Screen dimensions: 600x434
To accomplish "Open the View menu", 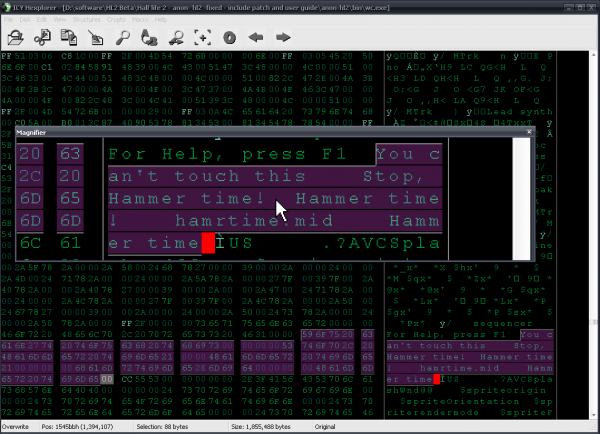I will point(60,20).
